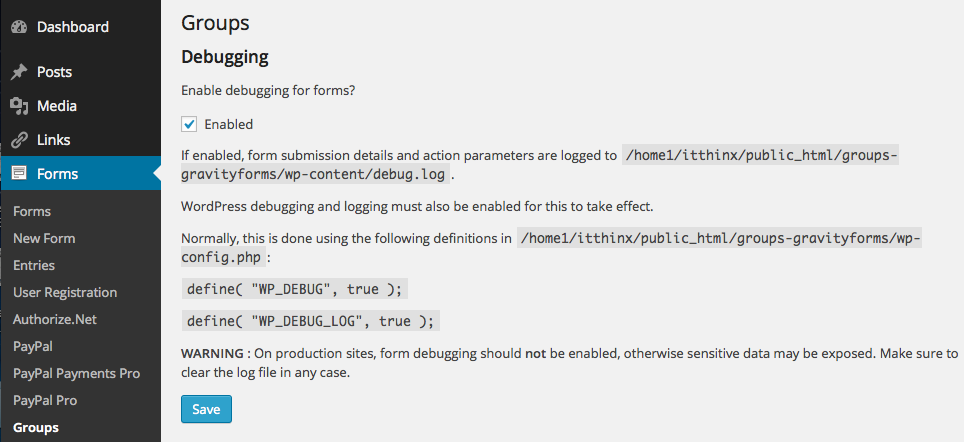Screen dimensions: 964x442
Task: Select the Groups submenu item
Action: [x=36, y=428]
